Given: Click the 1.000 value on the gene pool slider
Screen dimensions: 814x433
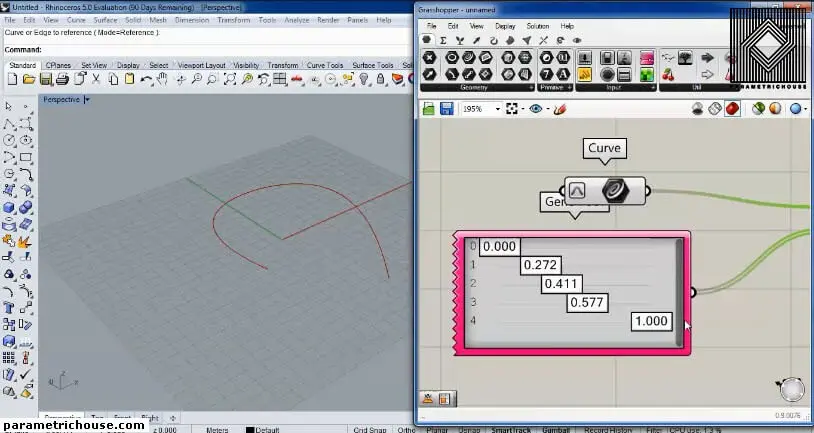Looking at the screenshot, I should coord(652,321).
